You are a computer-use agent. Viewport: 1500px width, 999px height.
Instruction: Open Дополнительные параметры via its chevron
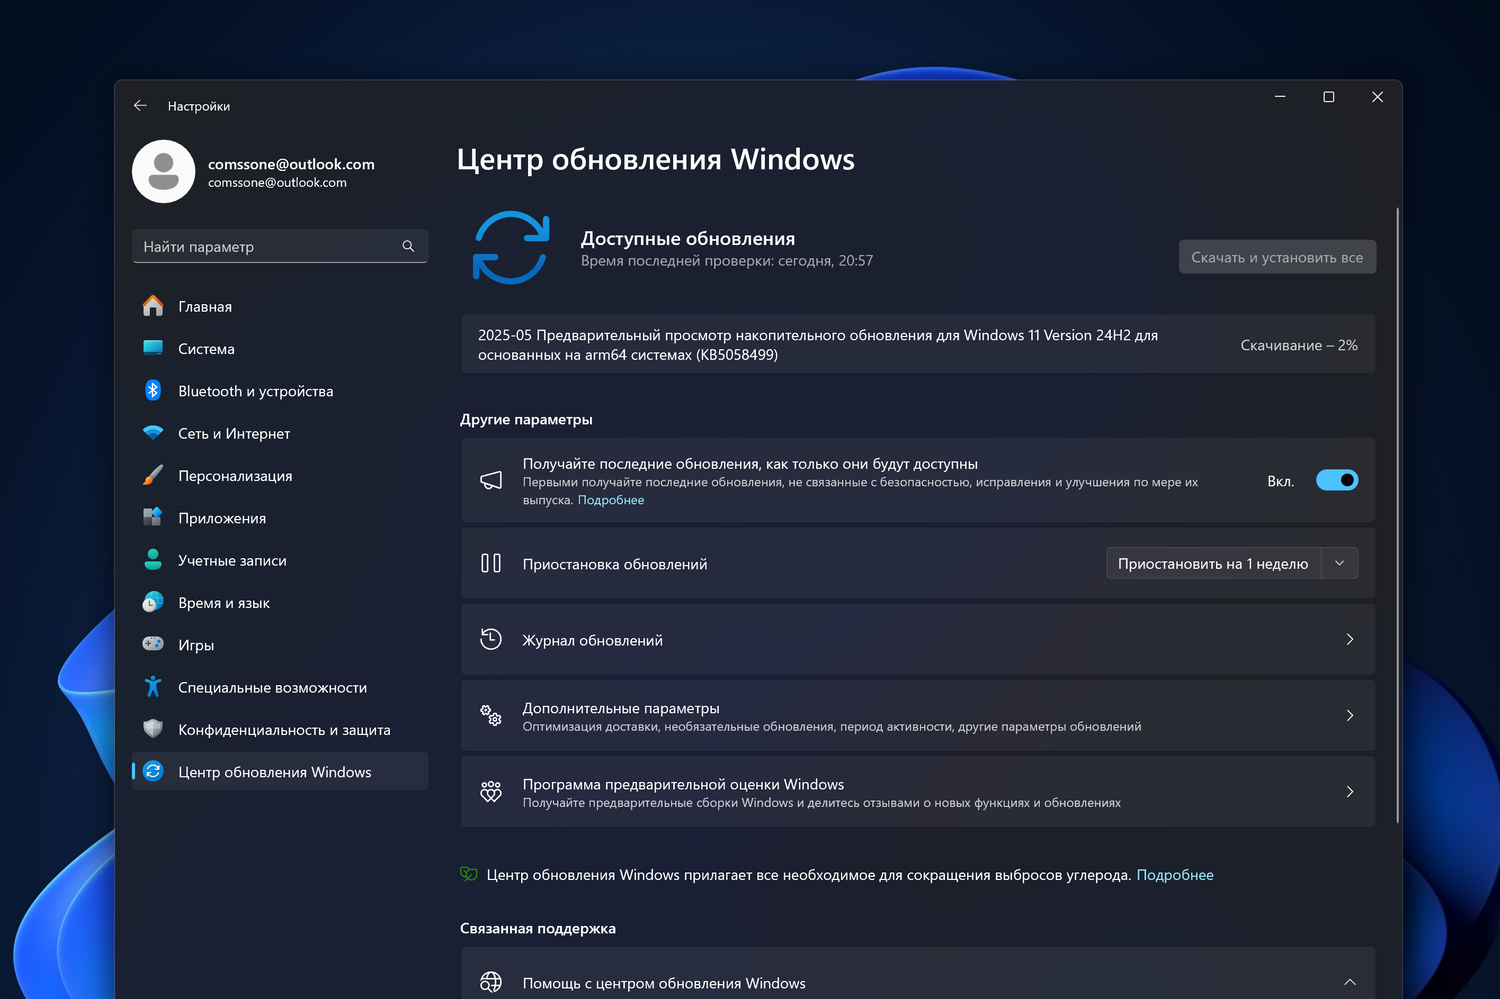click(x=1350, y=715)
